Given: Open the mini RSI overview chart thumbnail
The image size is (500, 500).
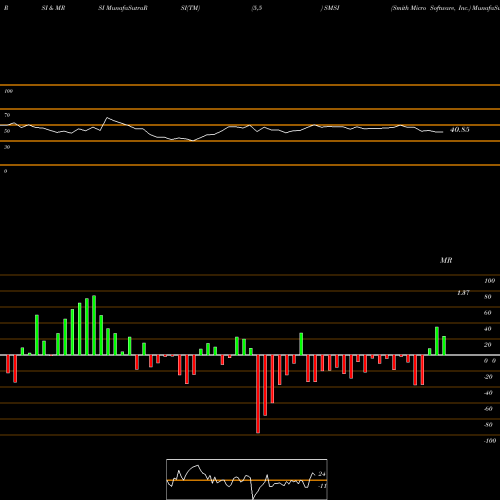Looking at the screenshot, I should (247, 479).
